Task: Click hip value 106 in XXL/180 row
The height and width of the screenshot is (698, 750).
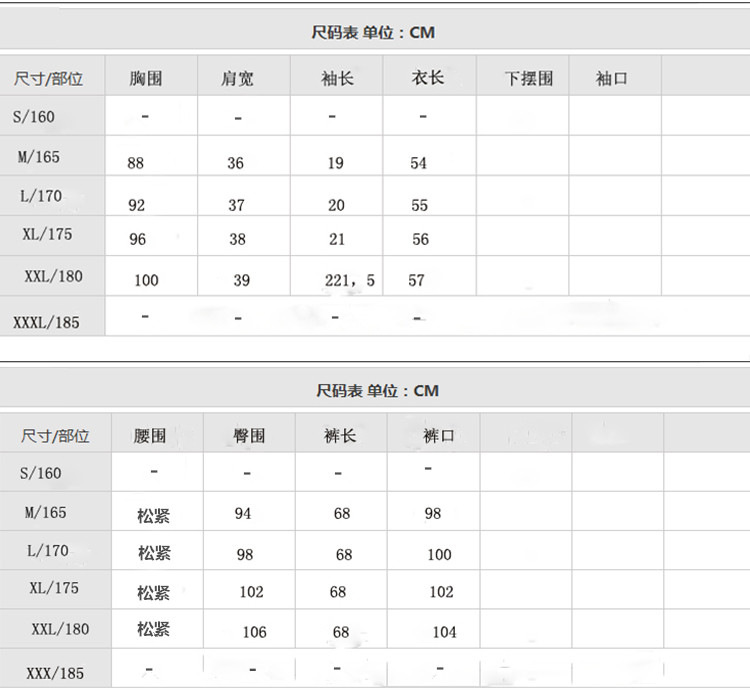Action: [x=254, y=632]
